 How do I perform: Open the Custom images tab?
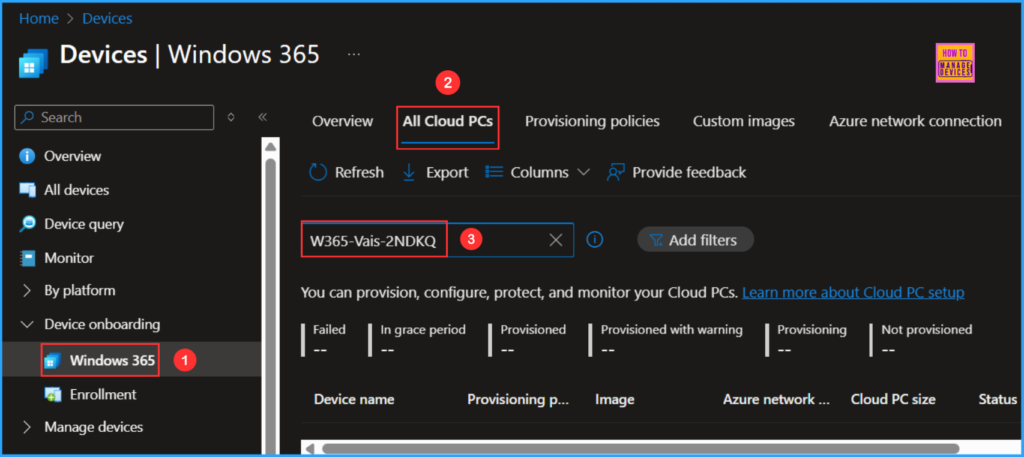(x=744, y=121)
